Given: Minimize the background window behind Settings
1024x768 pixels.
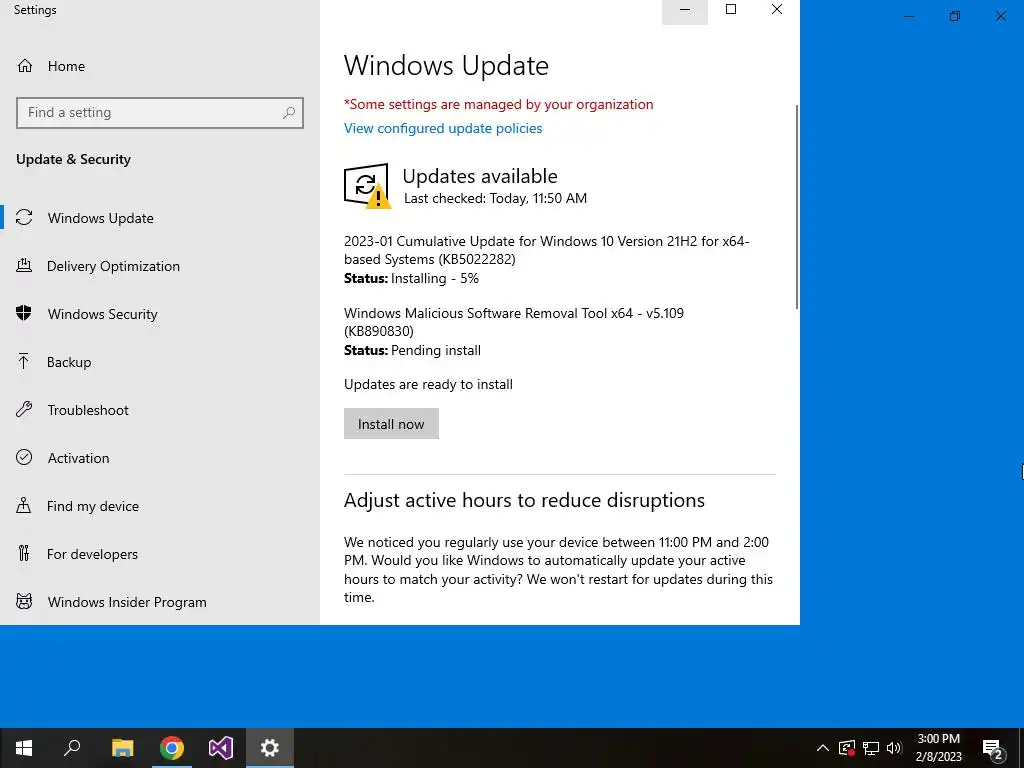Looking at the screenshot, I should (908, 16).
